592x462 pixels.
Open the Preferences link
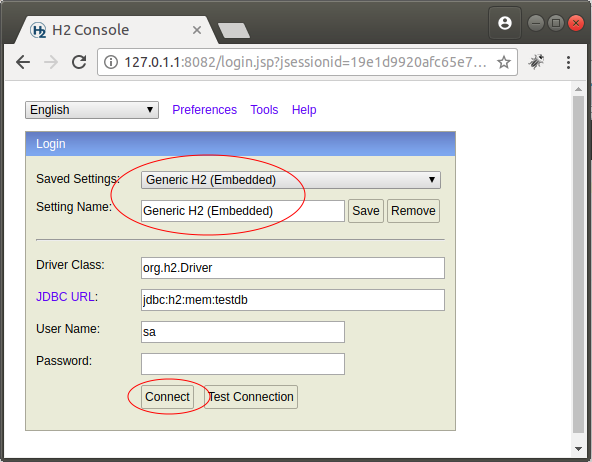coord(204,110)
